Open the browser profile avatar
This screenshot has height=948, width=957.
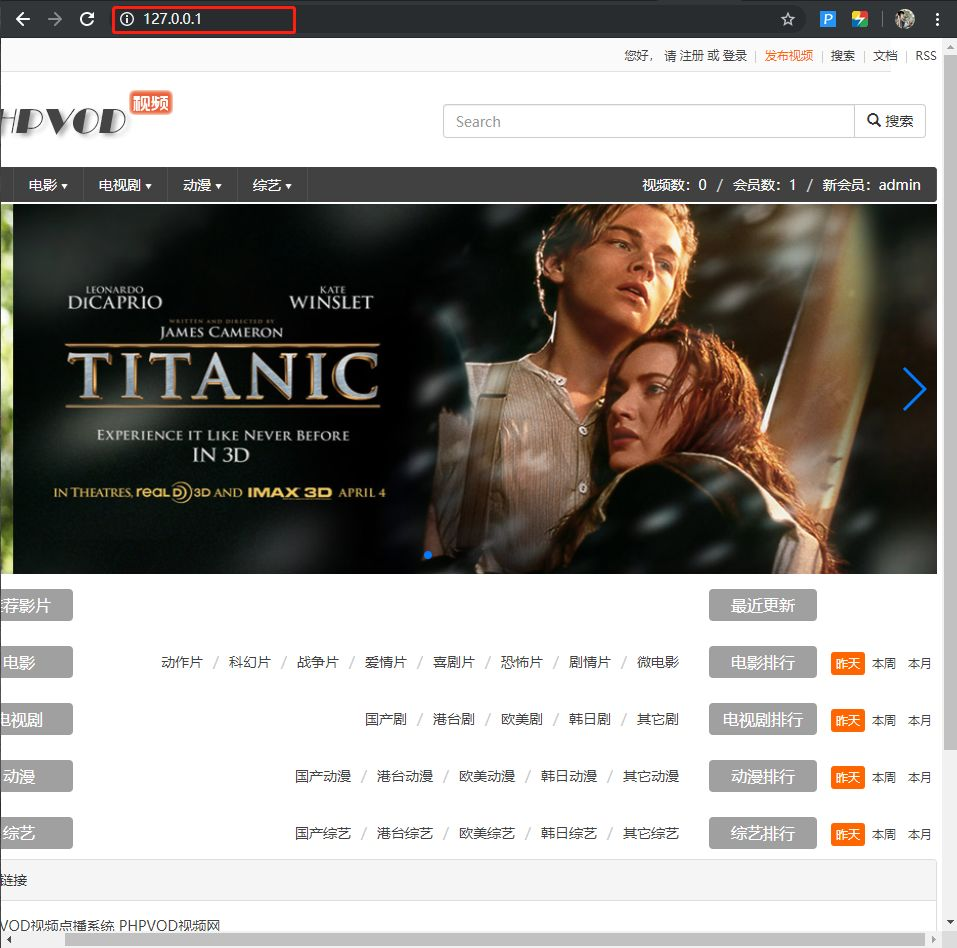coord(905,19)
